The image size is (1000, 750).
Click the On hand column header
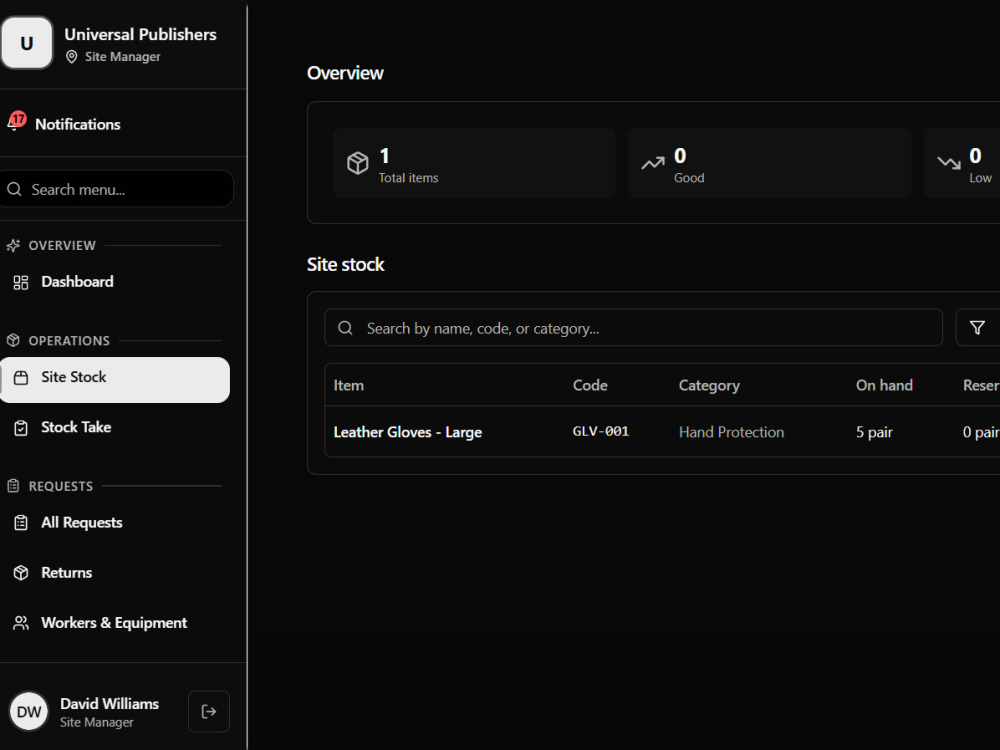point(884,385)
